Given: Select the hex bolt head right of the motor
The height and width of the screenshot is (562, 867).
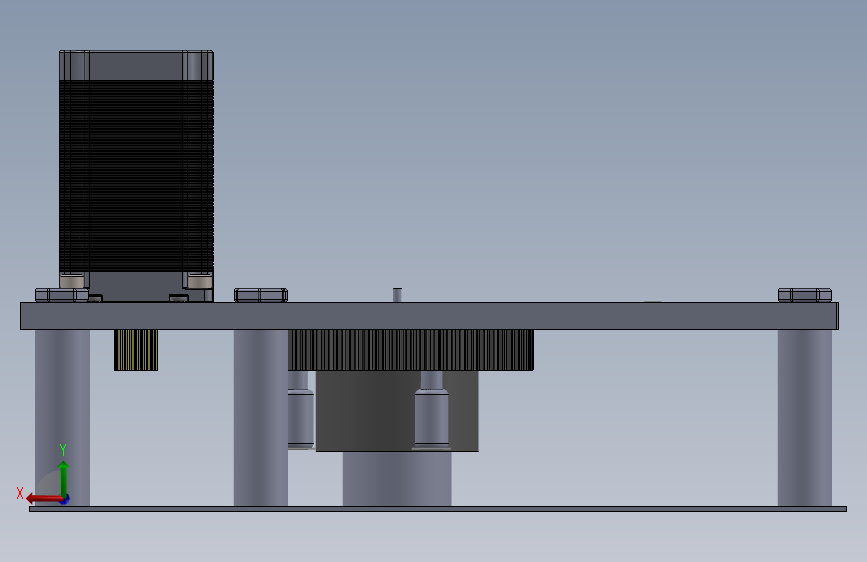Looking at the screenshot, I should (260, 295).
